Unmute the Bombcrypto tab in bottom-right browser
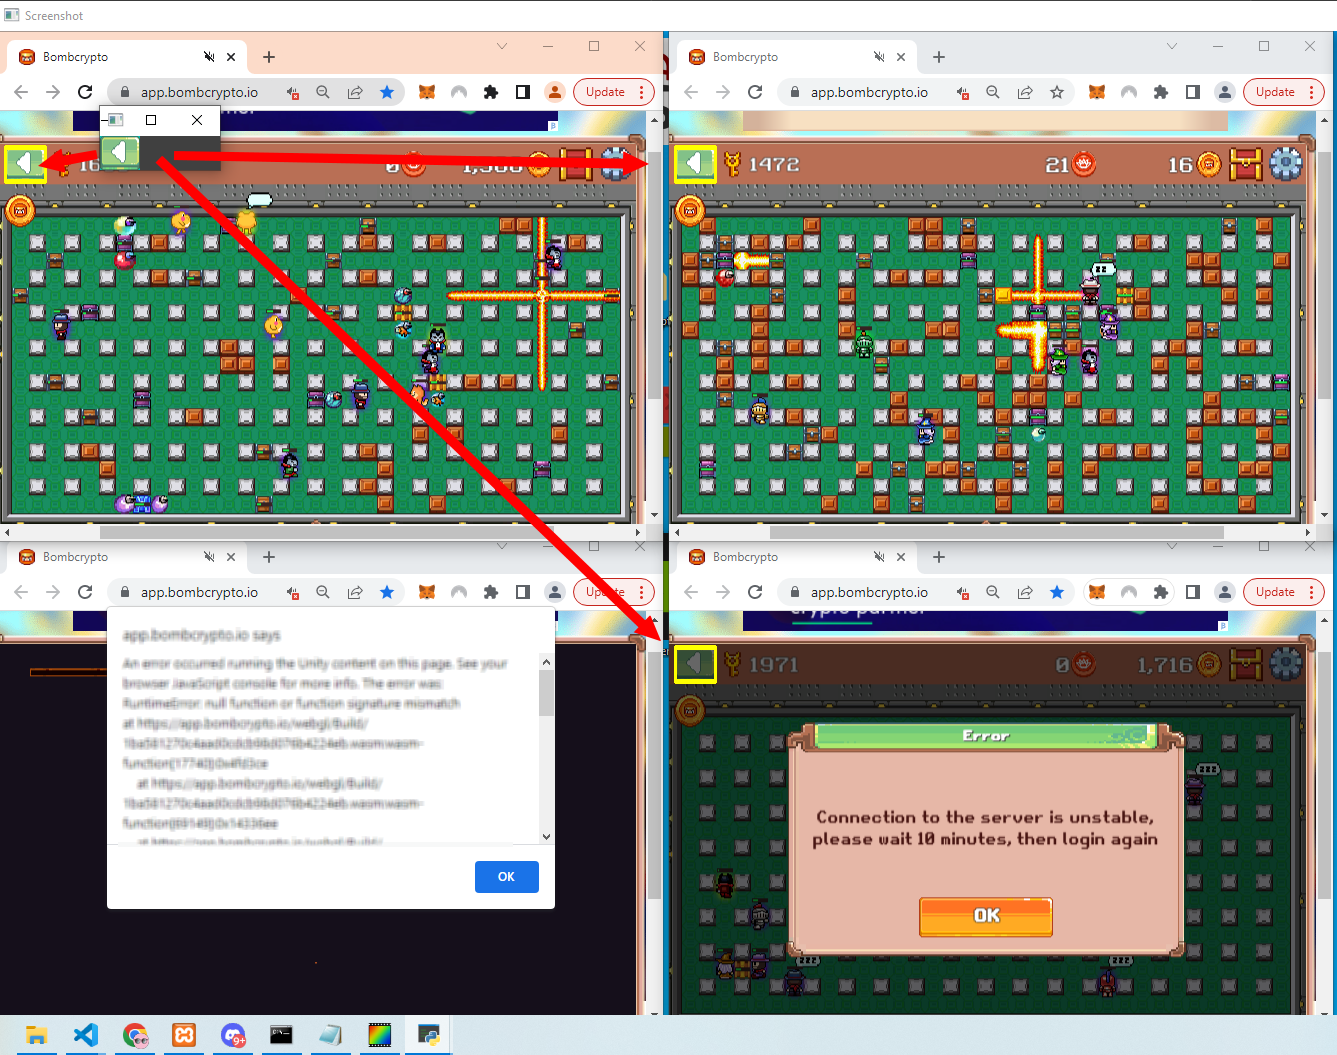1337x1055 pixels. point(879,557)
